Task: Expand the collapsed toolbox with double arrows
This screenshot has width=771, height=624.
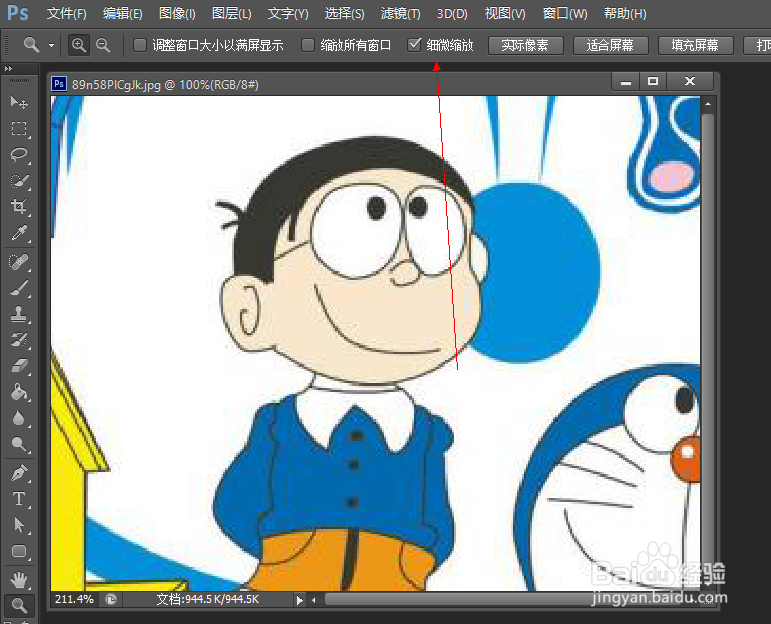Action: tap(8, 68)
